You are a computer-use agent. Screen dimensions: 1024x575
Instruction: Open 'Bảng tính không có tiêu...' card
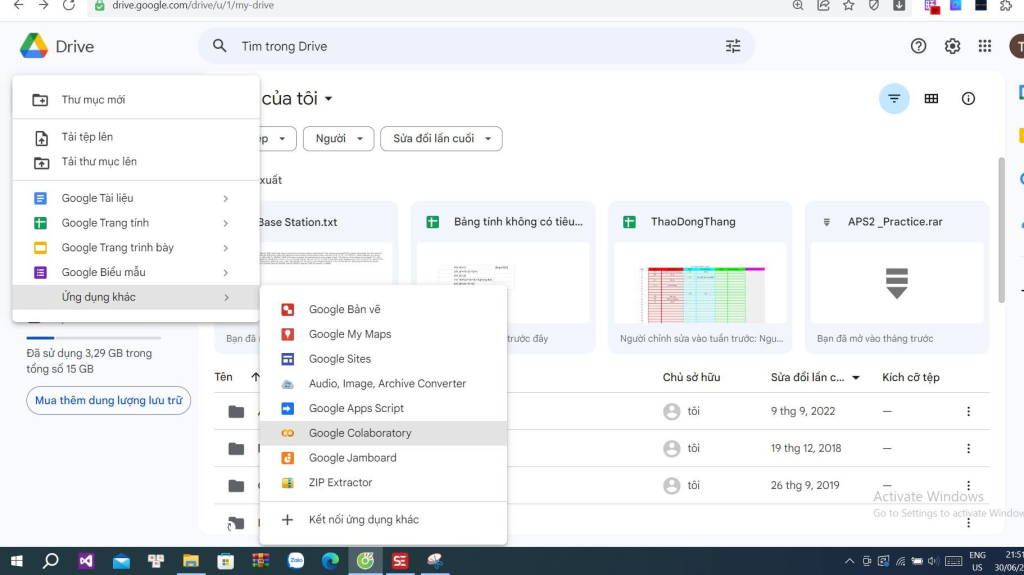pos(503,278)
